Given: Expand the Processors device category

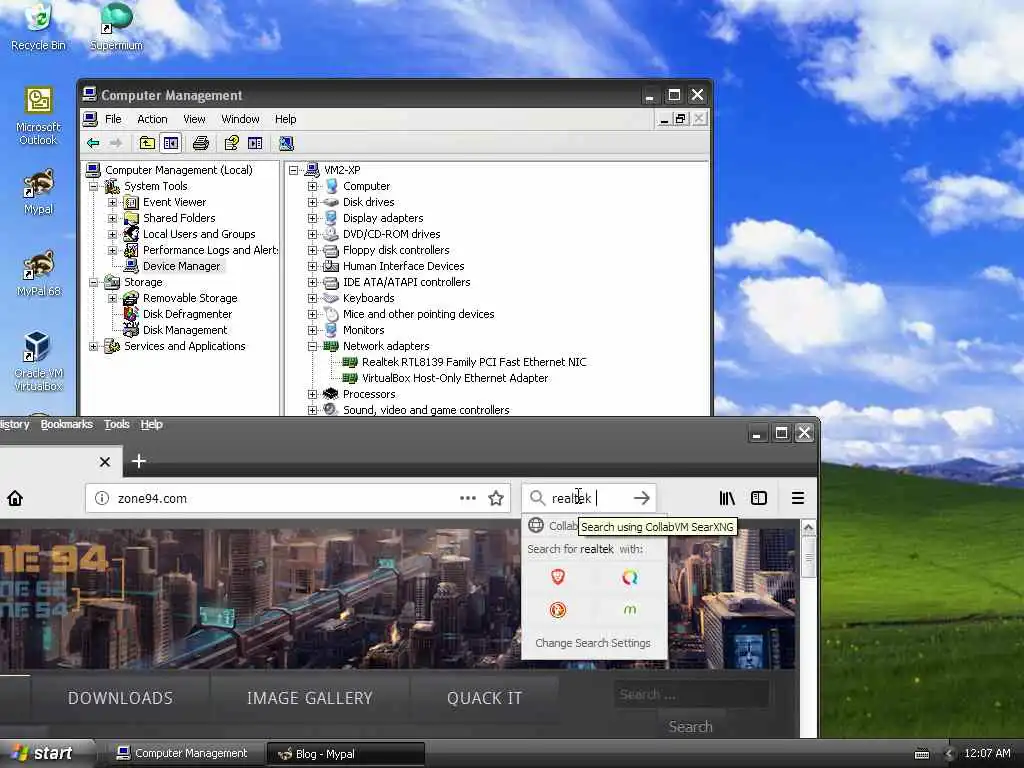Looking at the screenshot, I should 312,394.
